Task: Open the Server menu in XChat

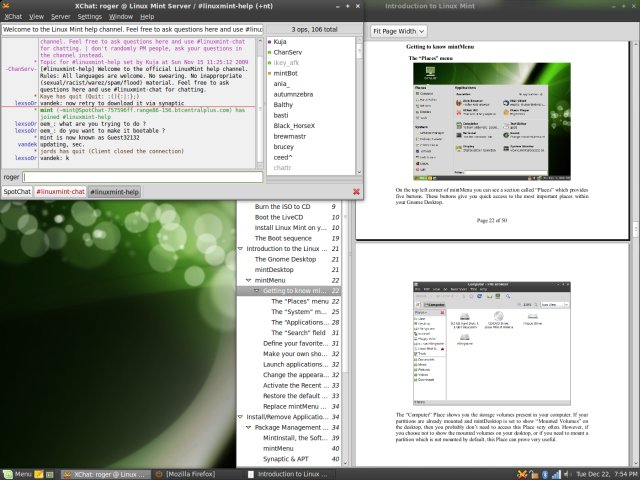Action: coord(62,17)
